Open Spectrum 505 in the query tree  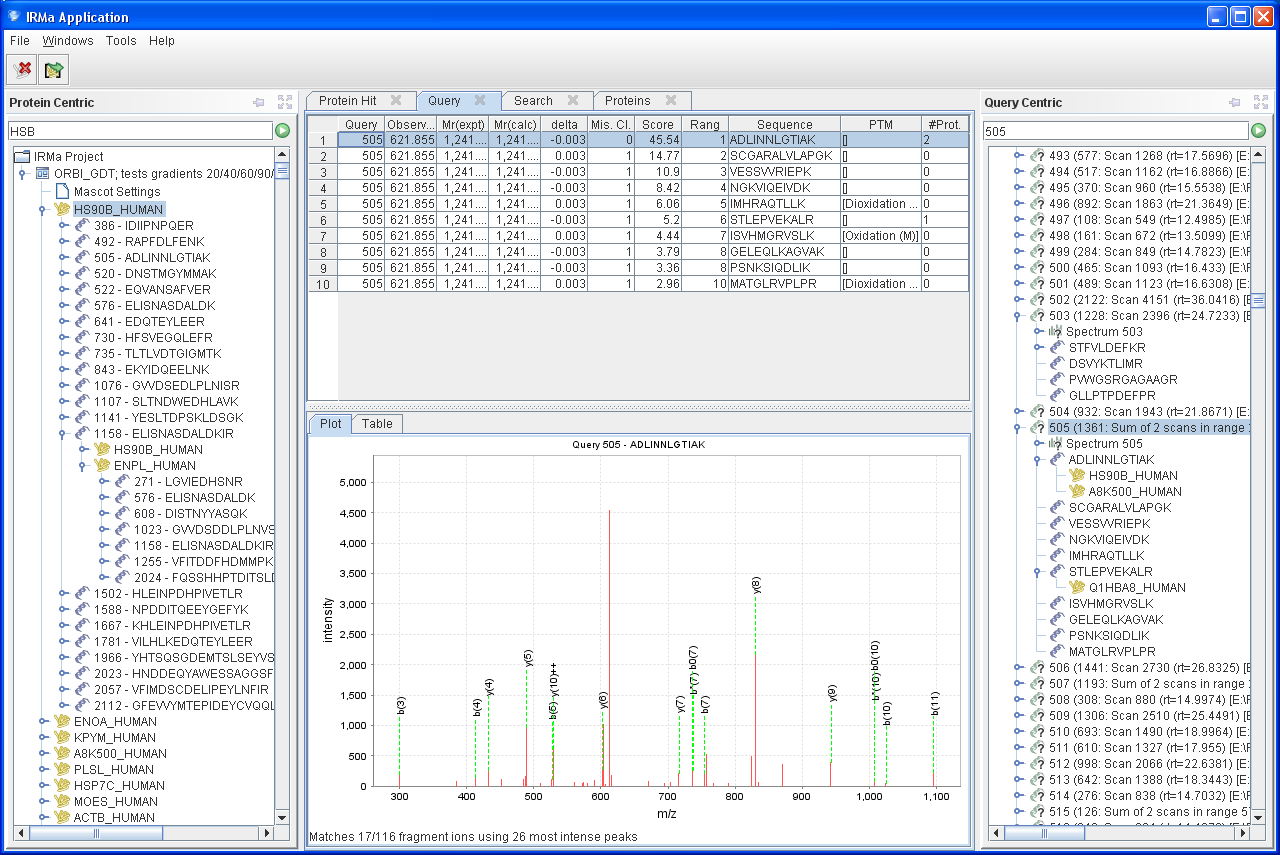(x=1103, y=443)
